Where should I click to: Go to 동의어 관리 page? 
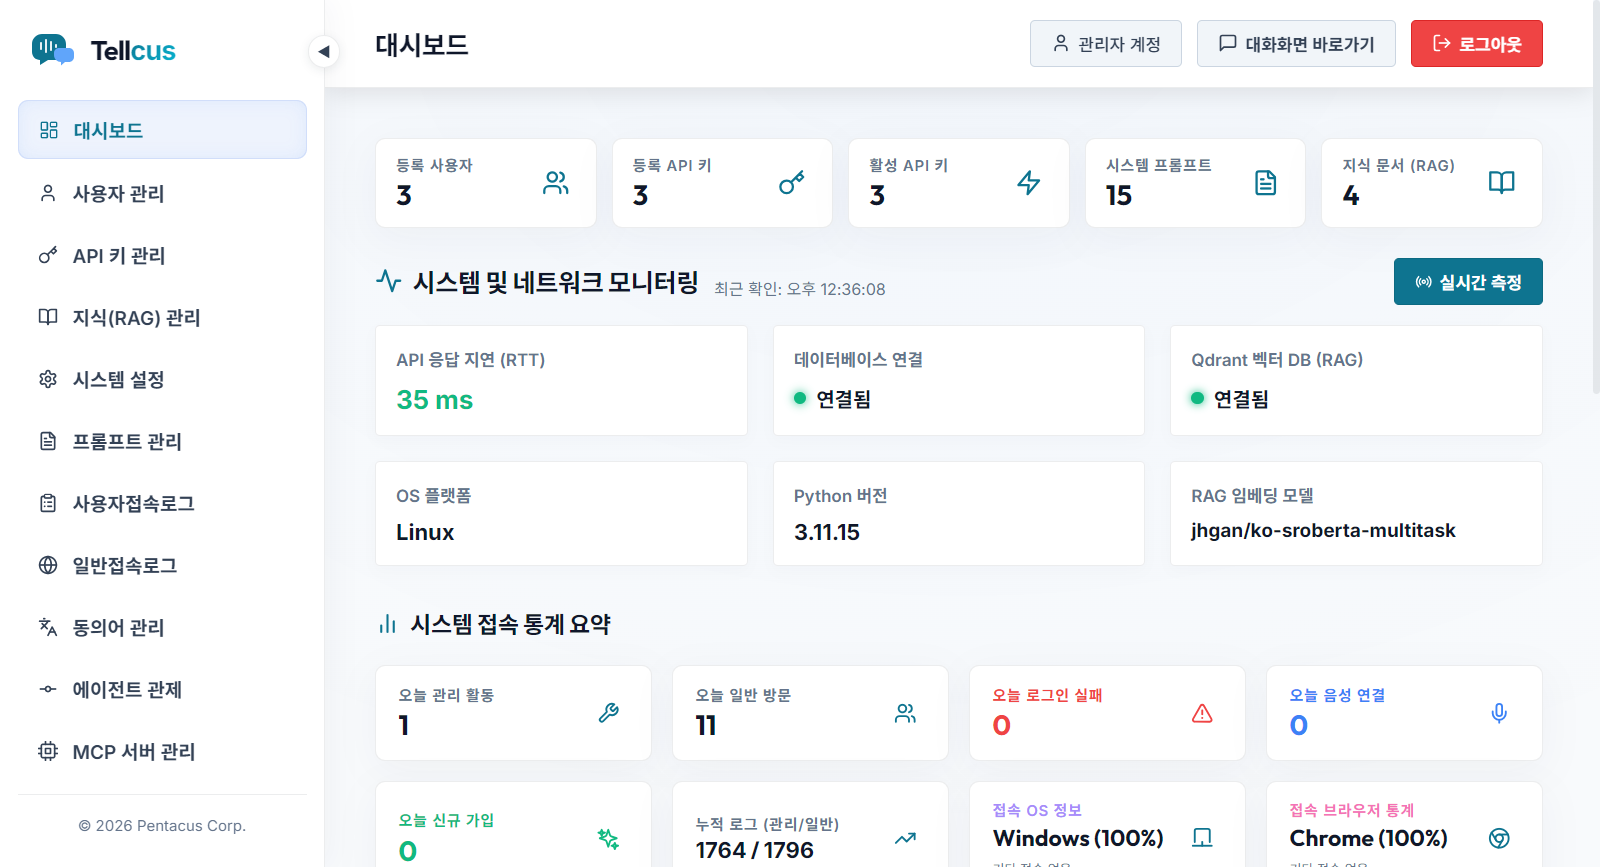[162, 627]
